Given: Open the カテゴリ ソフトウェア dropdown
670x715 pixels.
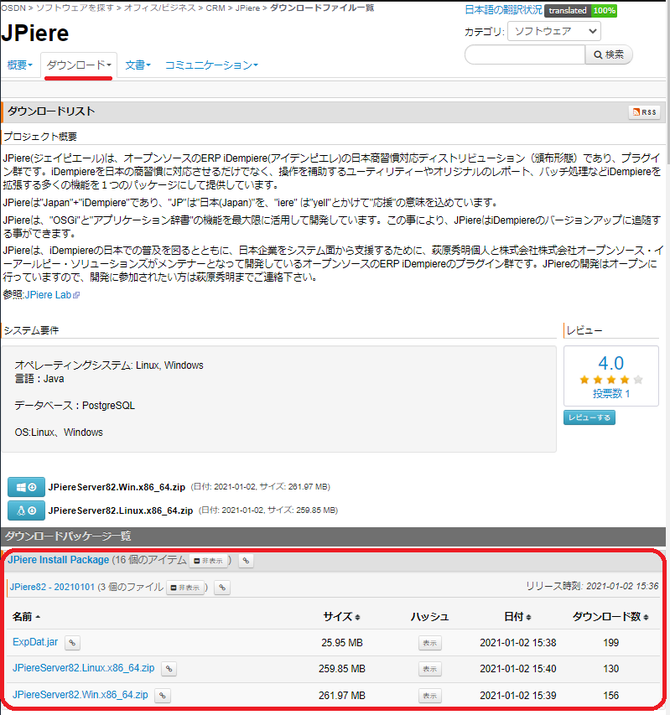Looking at the screenshot, I should pos(554,31).
